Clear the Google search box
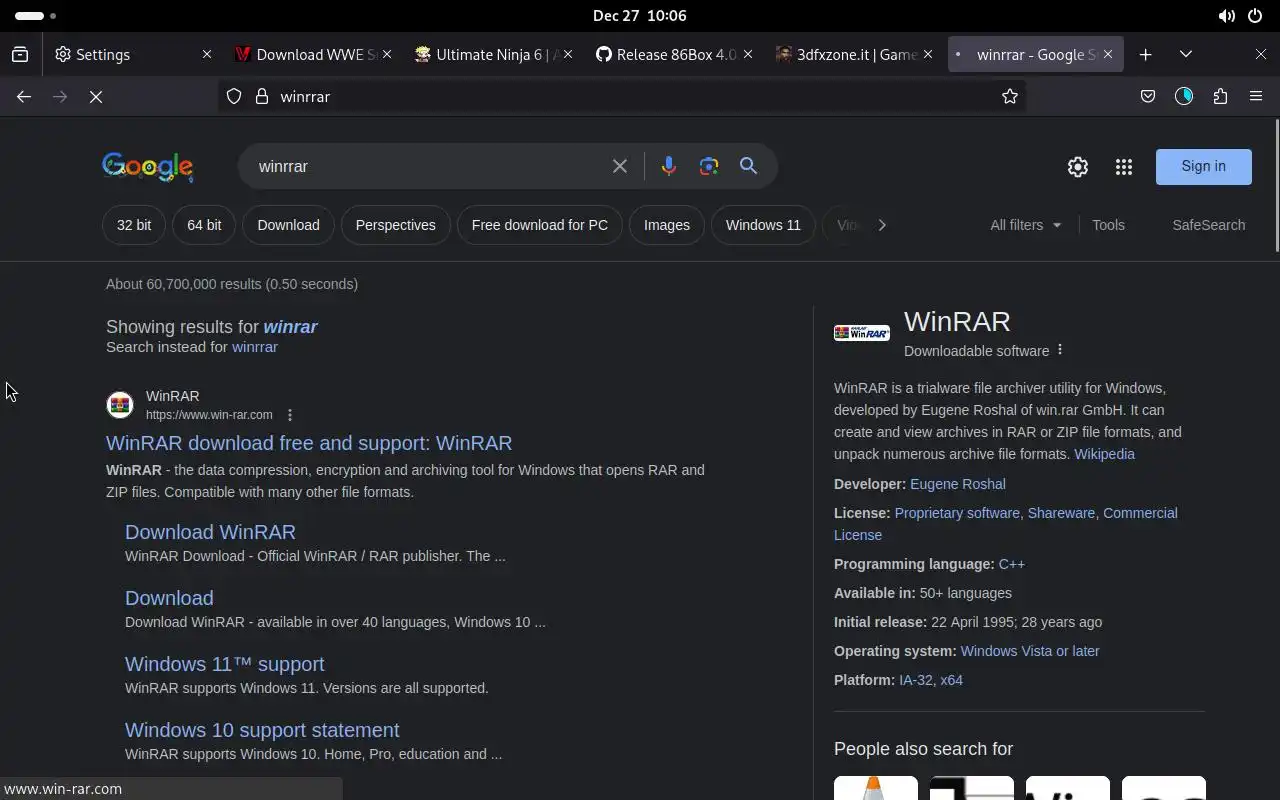 coord(620,166)
